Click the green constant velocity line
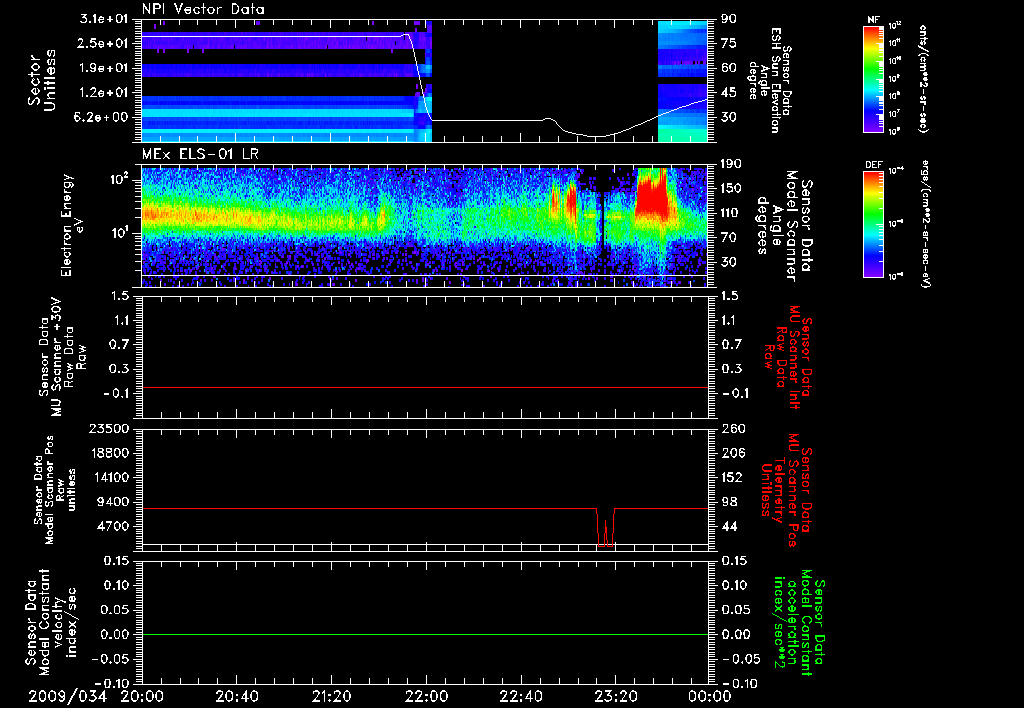 [425, 634]
